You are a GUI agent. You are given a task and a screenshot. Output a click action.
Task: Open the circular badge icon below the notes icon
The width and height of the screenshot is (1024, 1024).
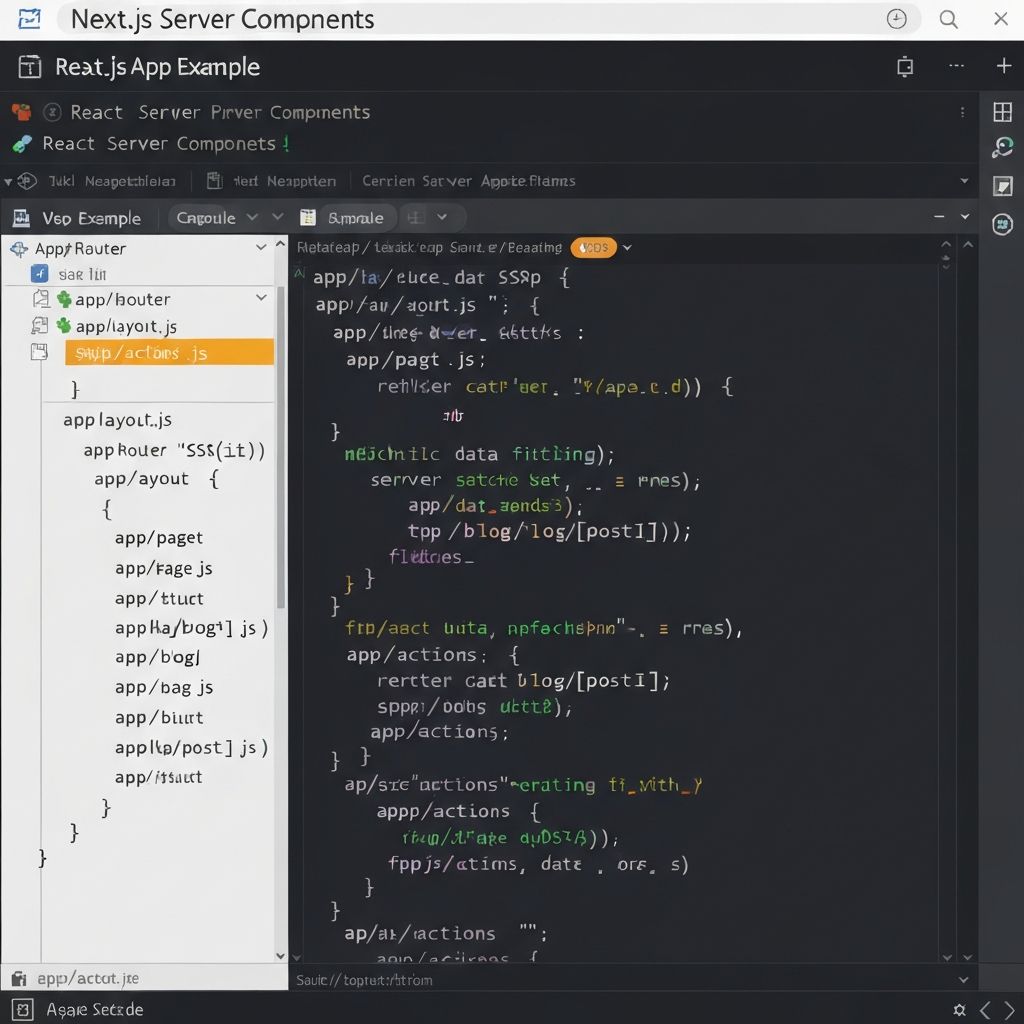pyautogui.click(x=1003, y=225)
